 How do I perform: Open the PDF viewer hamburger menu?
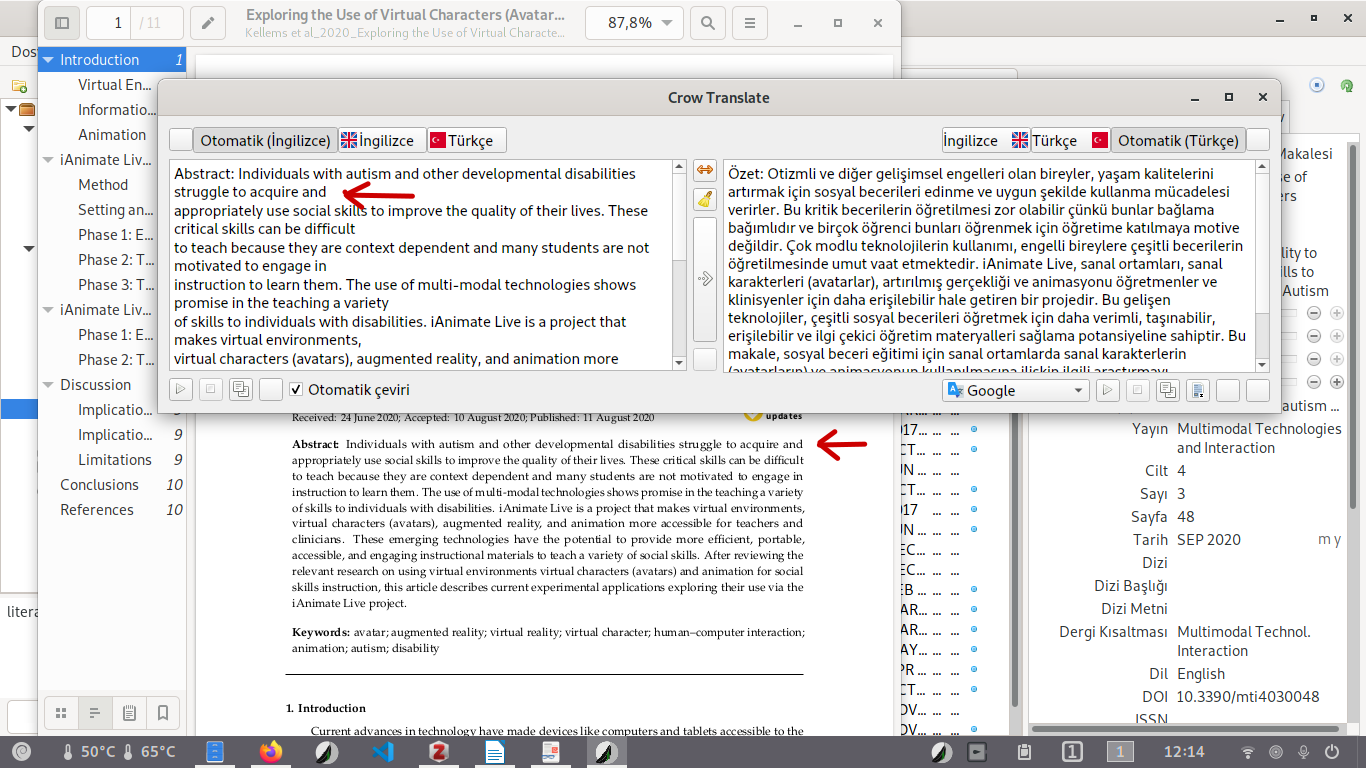pyautogui.click(x=750, y=23)
